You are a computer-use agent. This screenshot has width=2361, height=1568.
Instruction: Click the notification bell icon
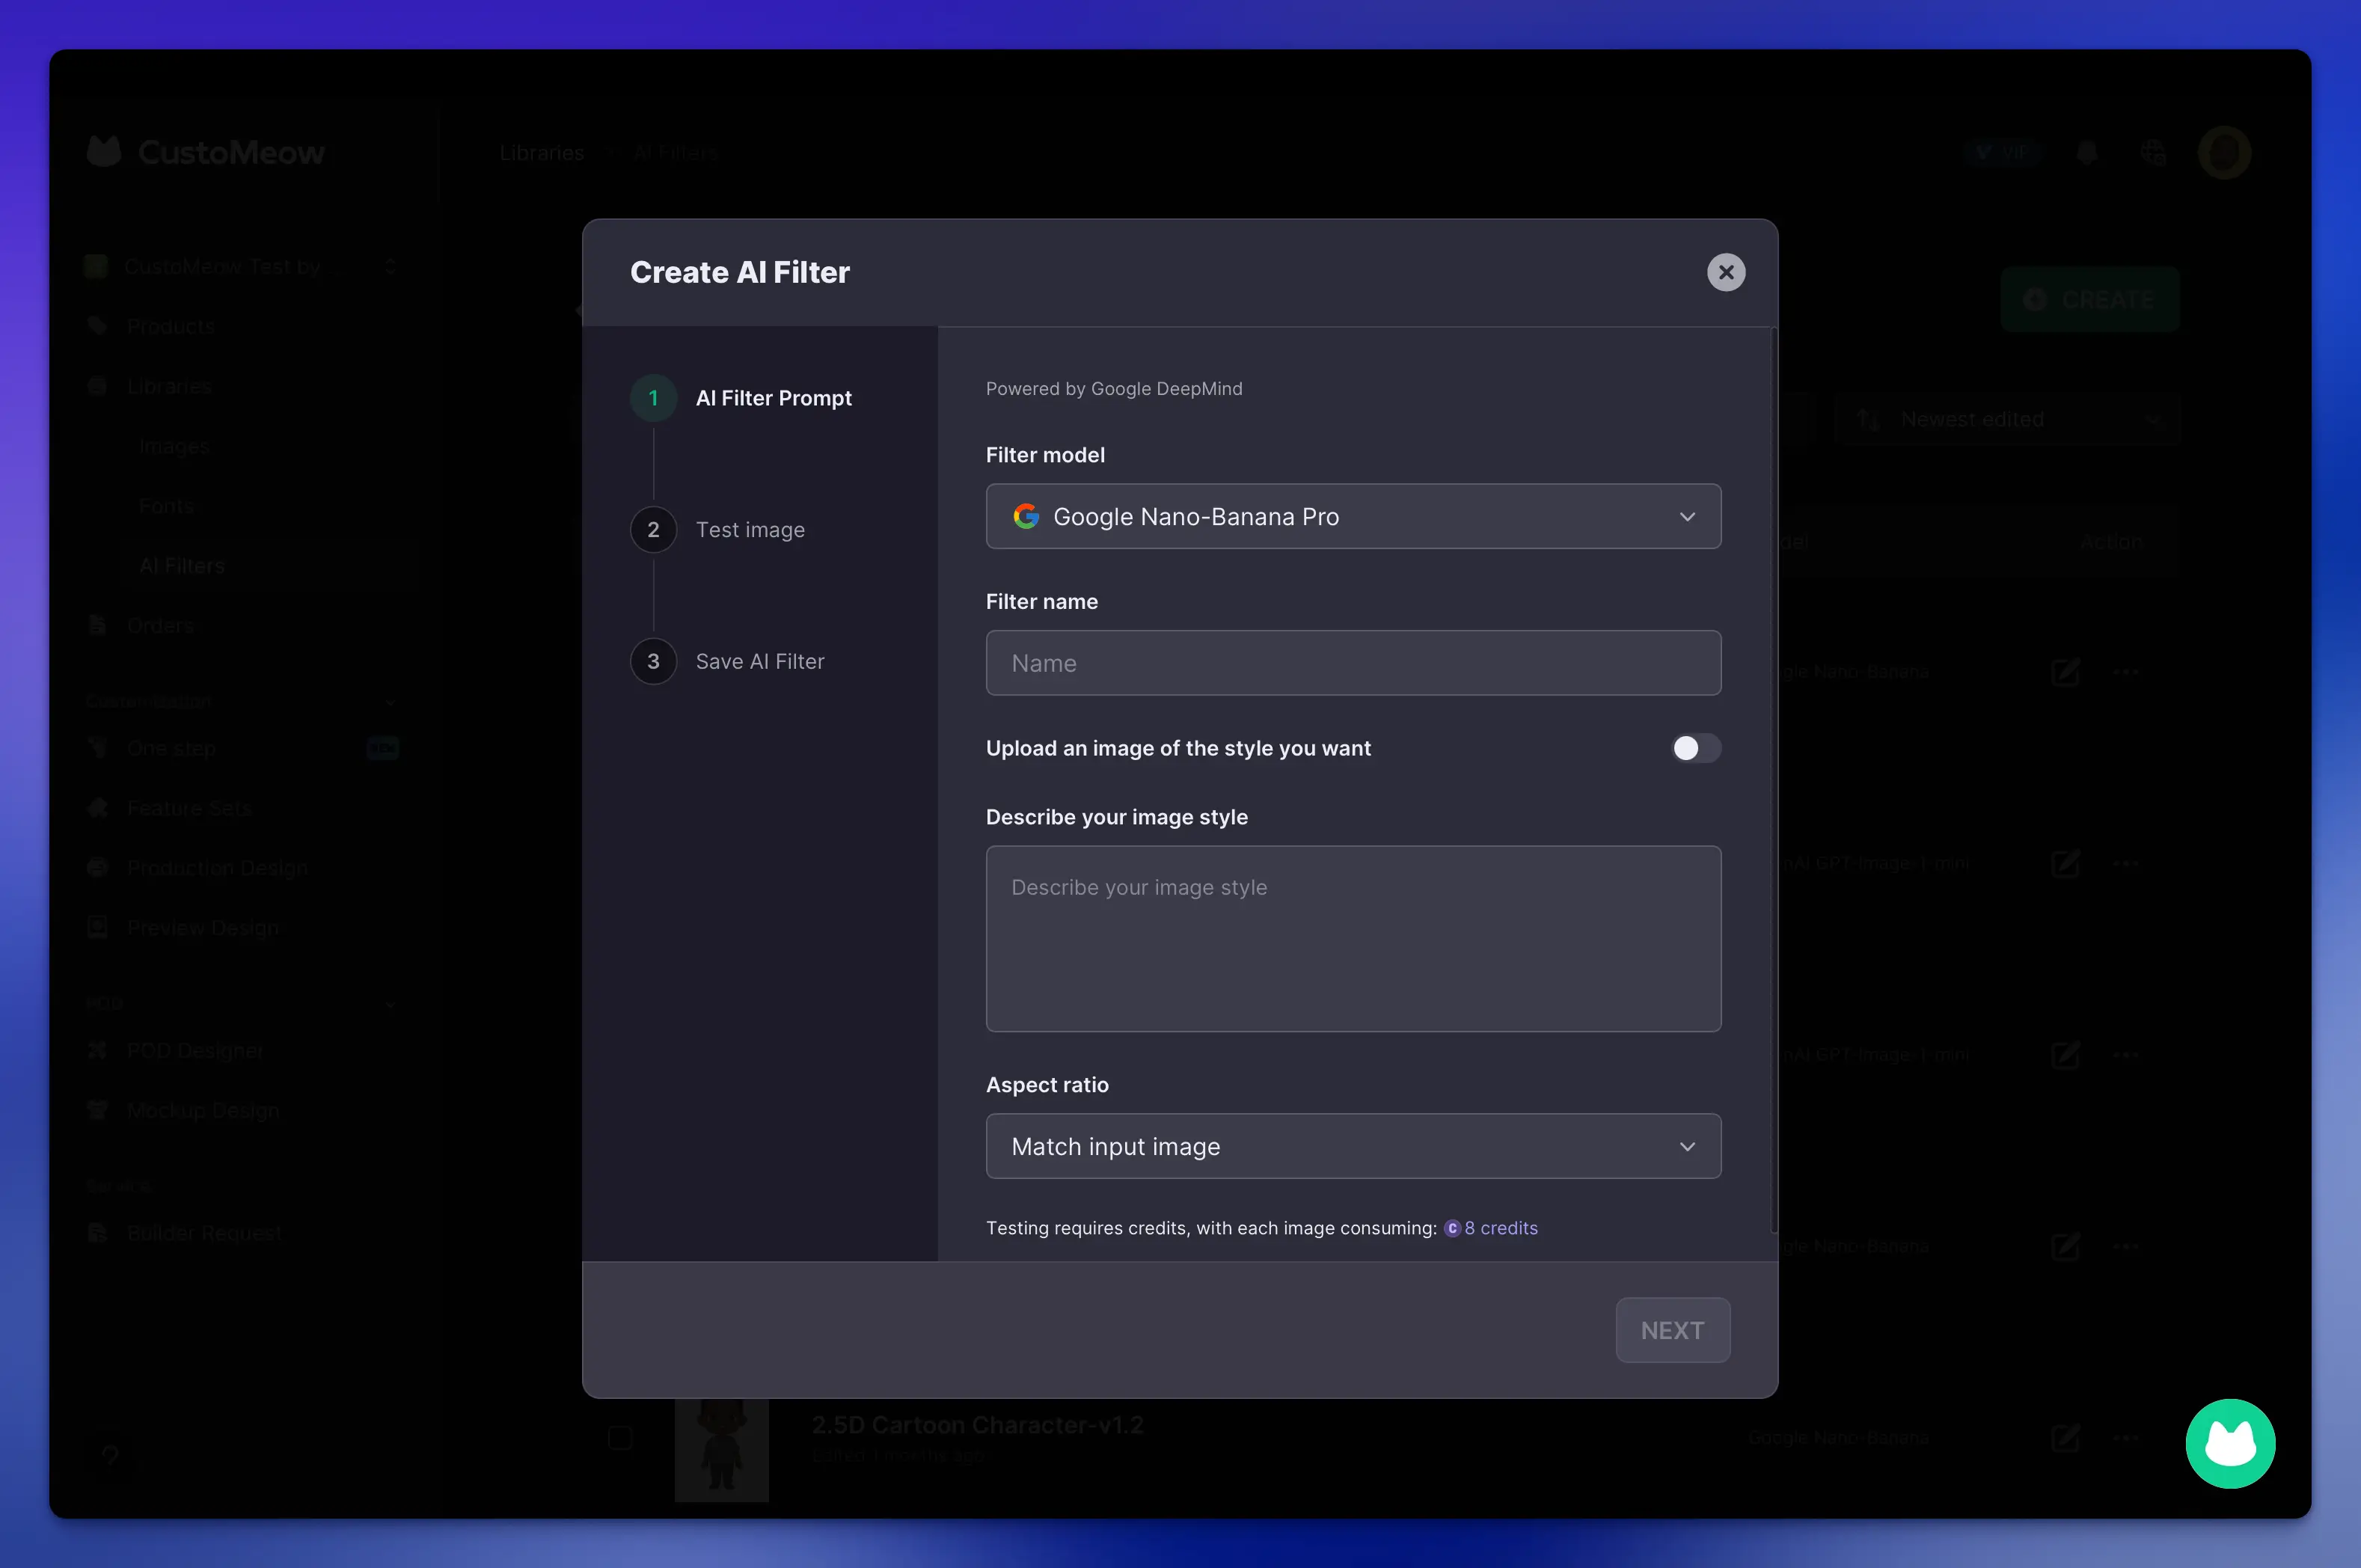coord(2087,153)
